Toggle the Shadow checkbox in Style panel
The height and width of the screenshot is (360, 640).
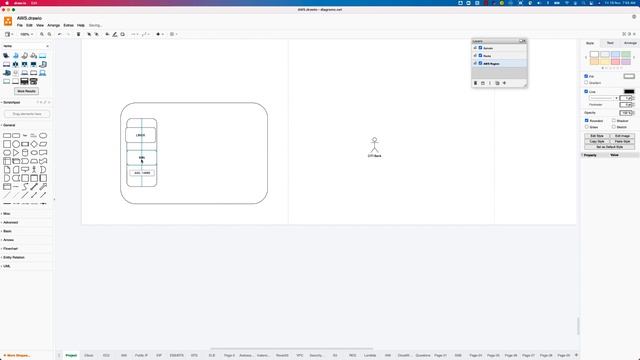tap(613, 121)
